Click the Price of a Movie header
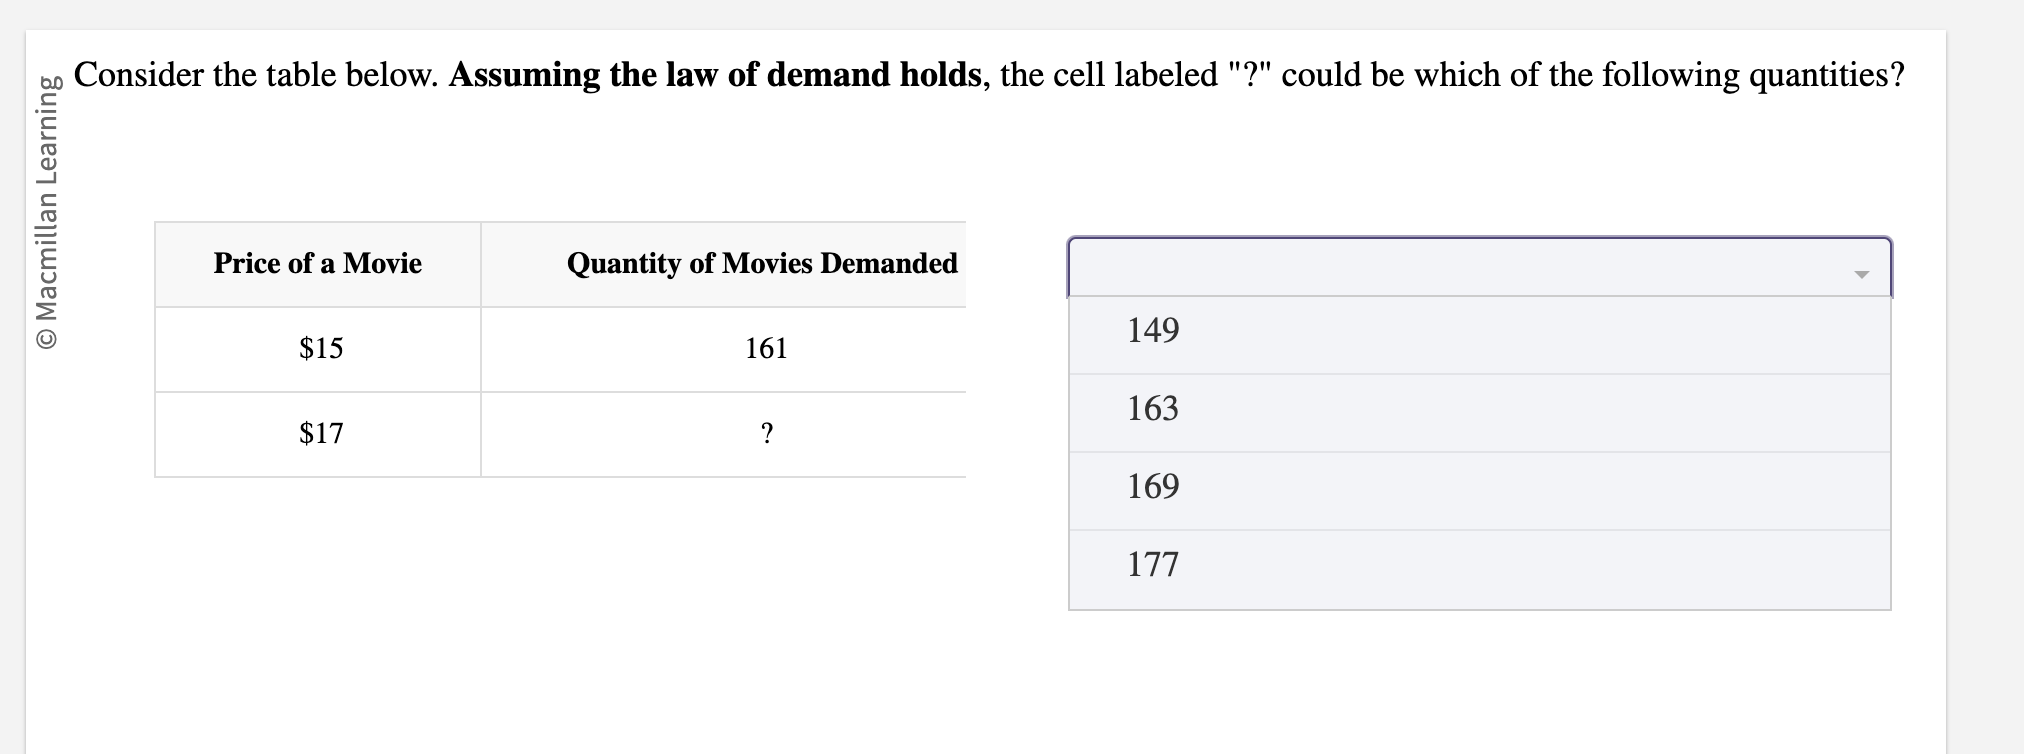2024x754 pixels. click(317, 264)
